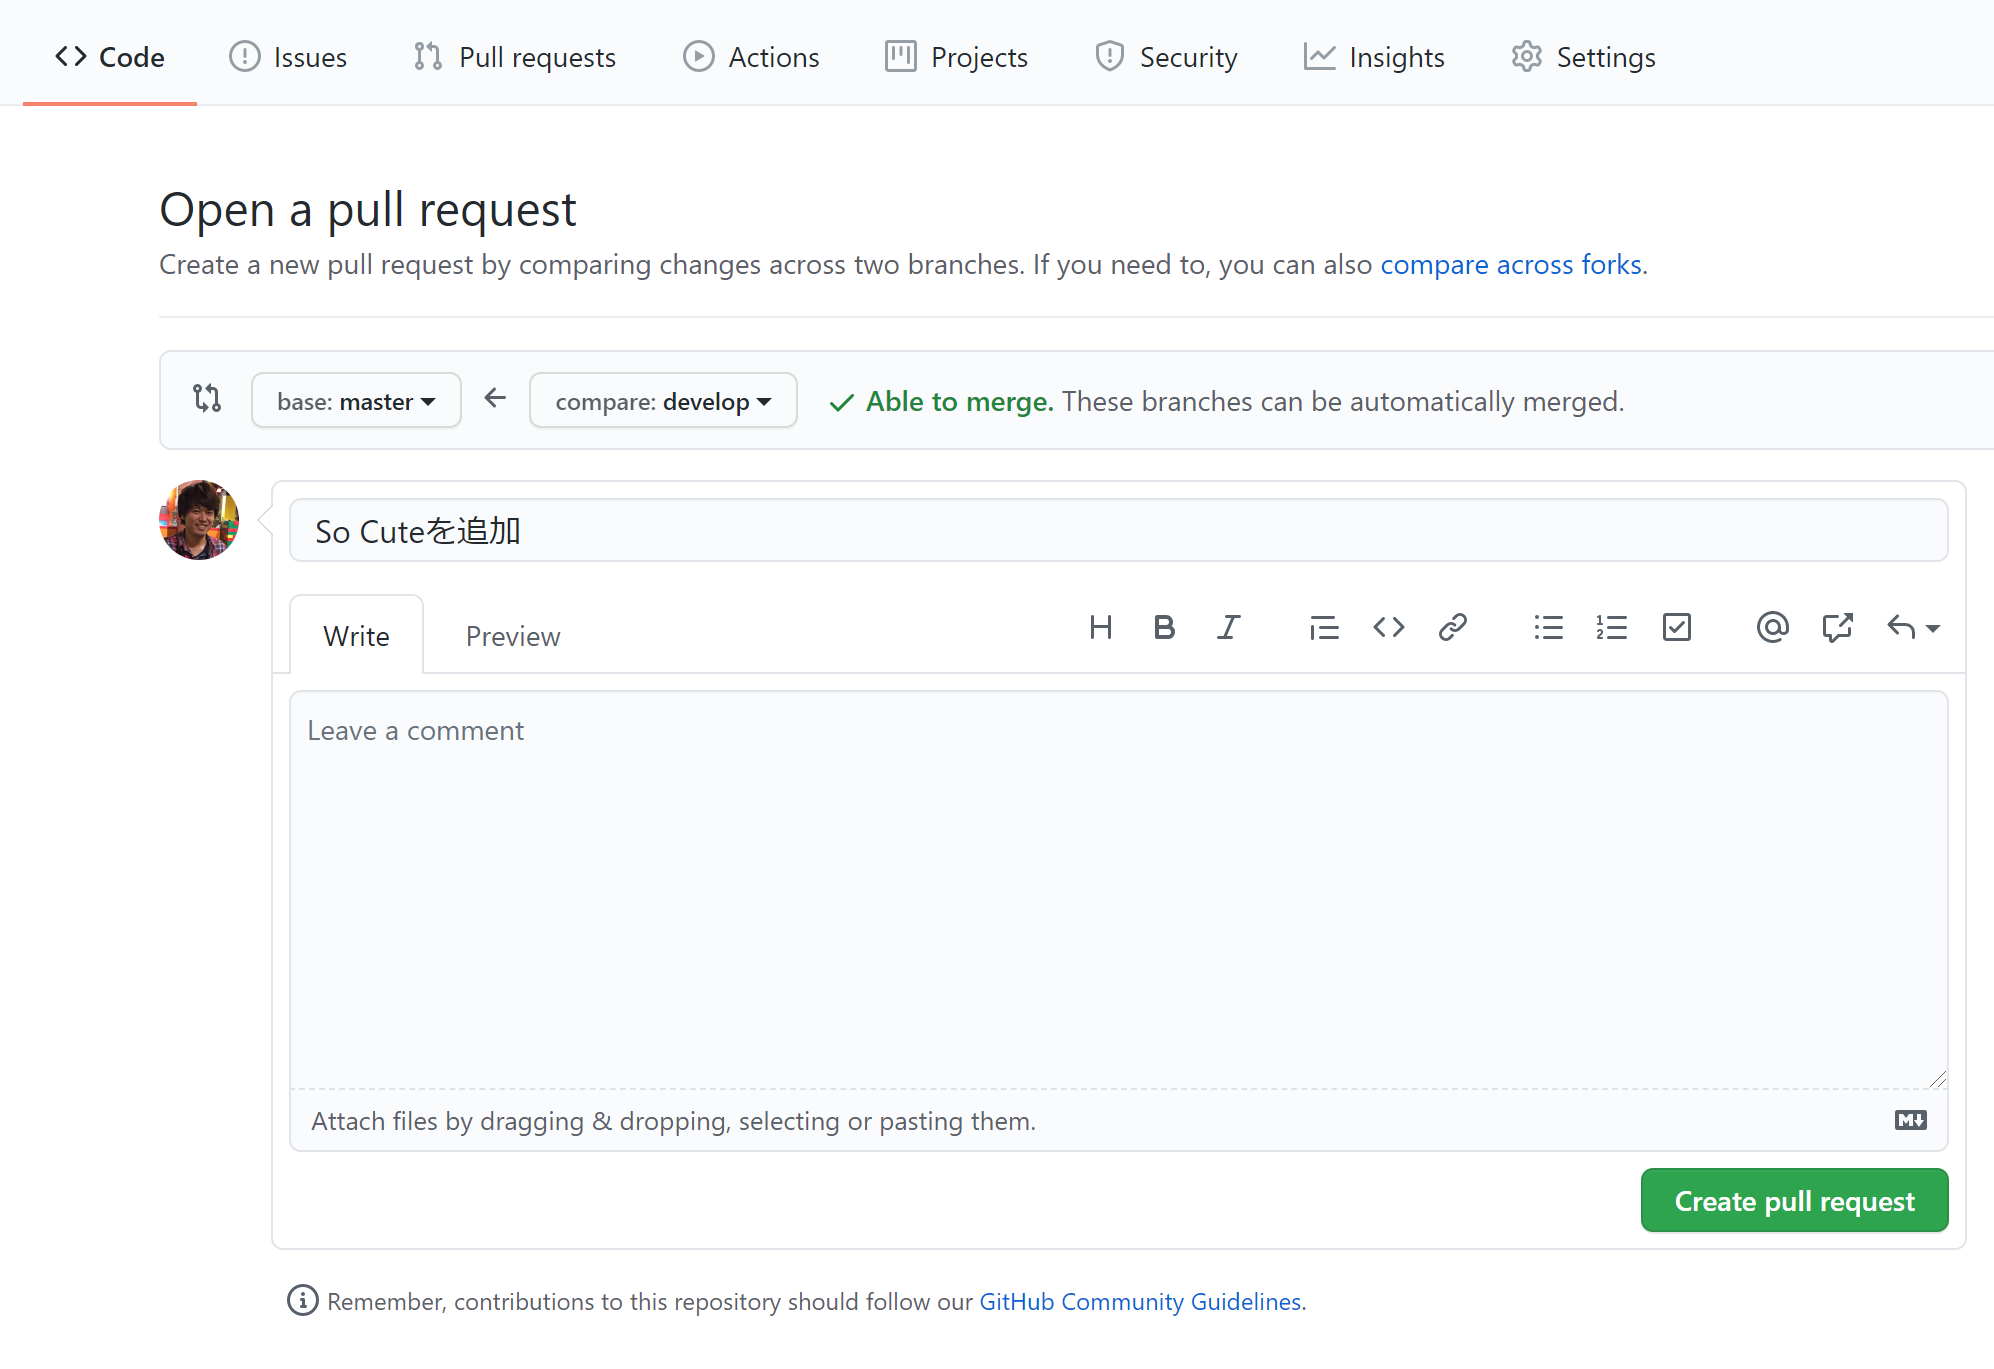Reference an issue or pull request icon
Image resolution: width=1994 pixels, height=1369 pixels.
point(1837,627)
